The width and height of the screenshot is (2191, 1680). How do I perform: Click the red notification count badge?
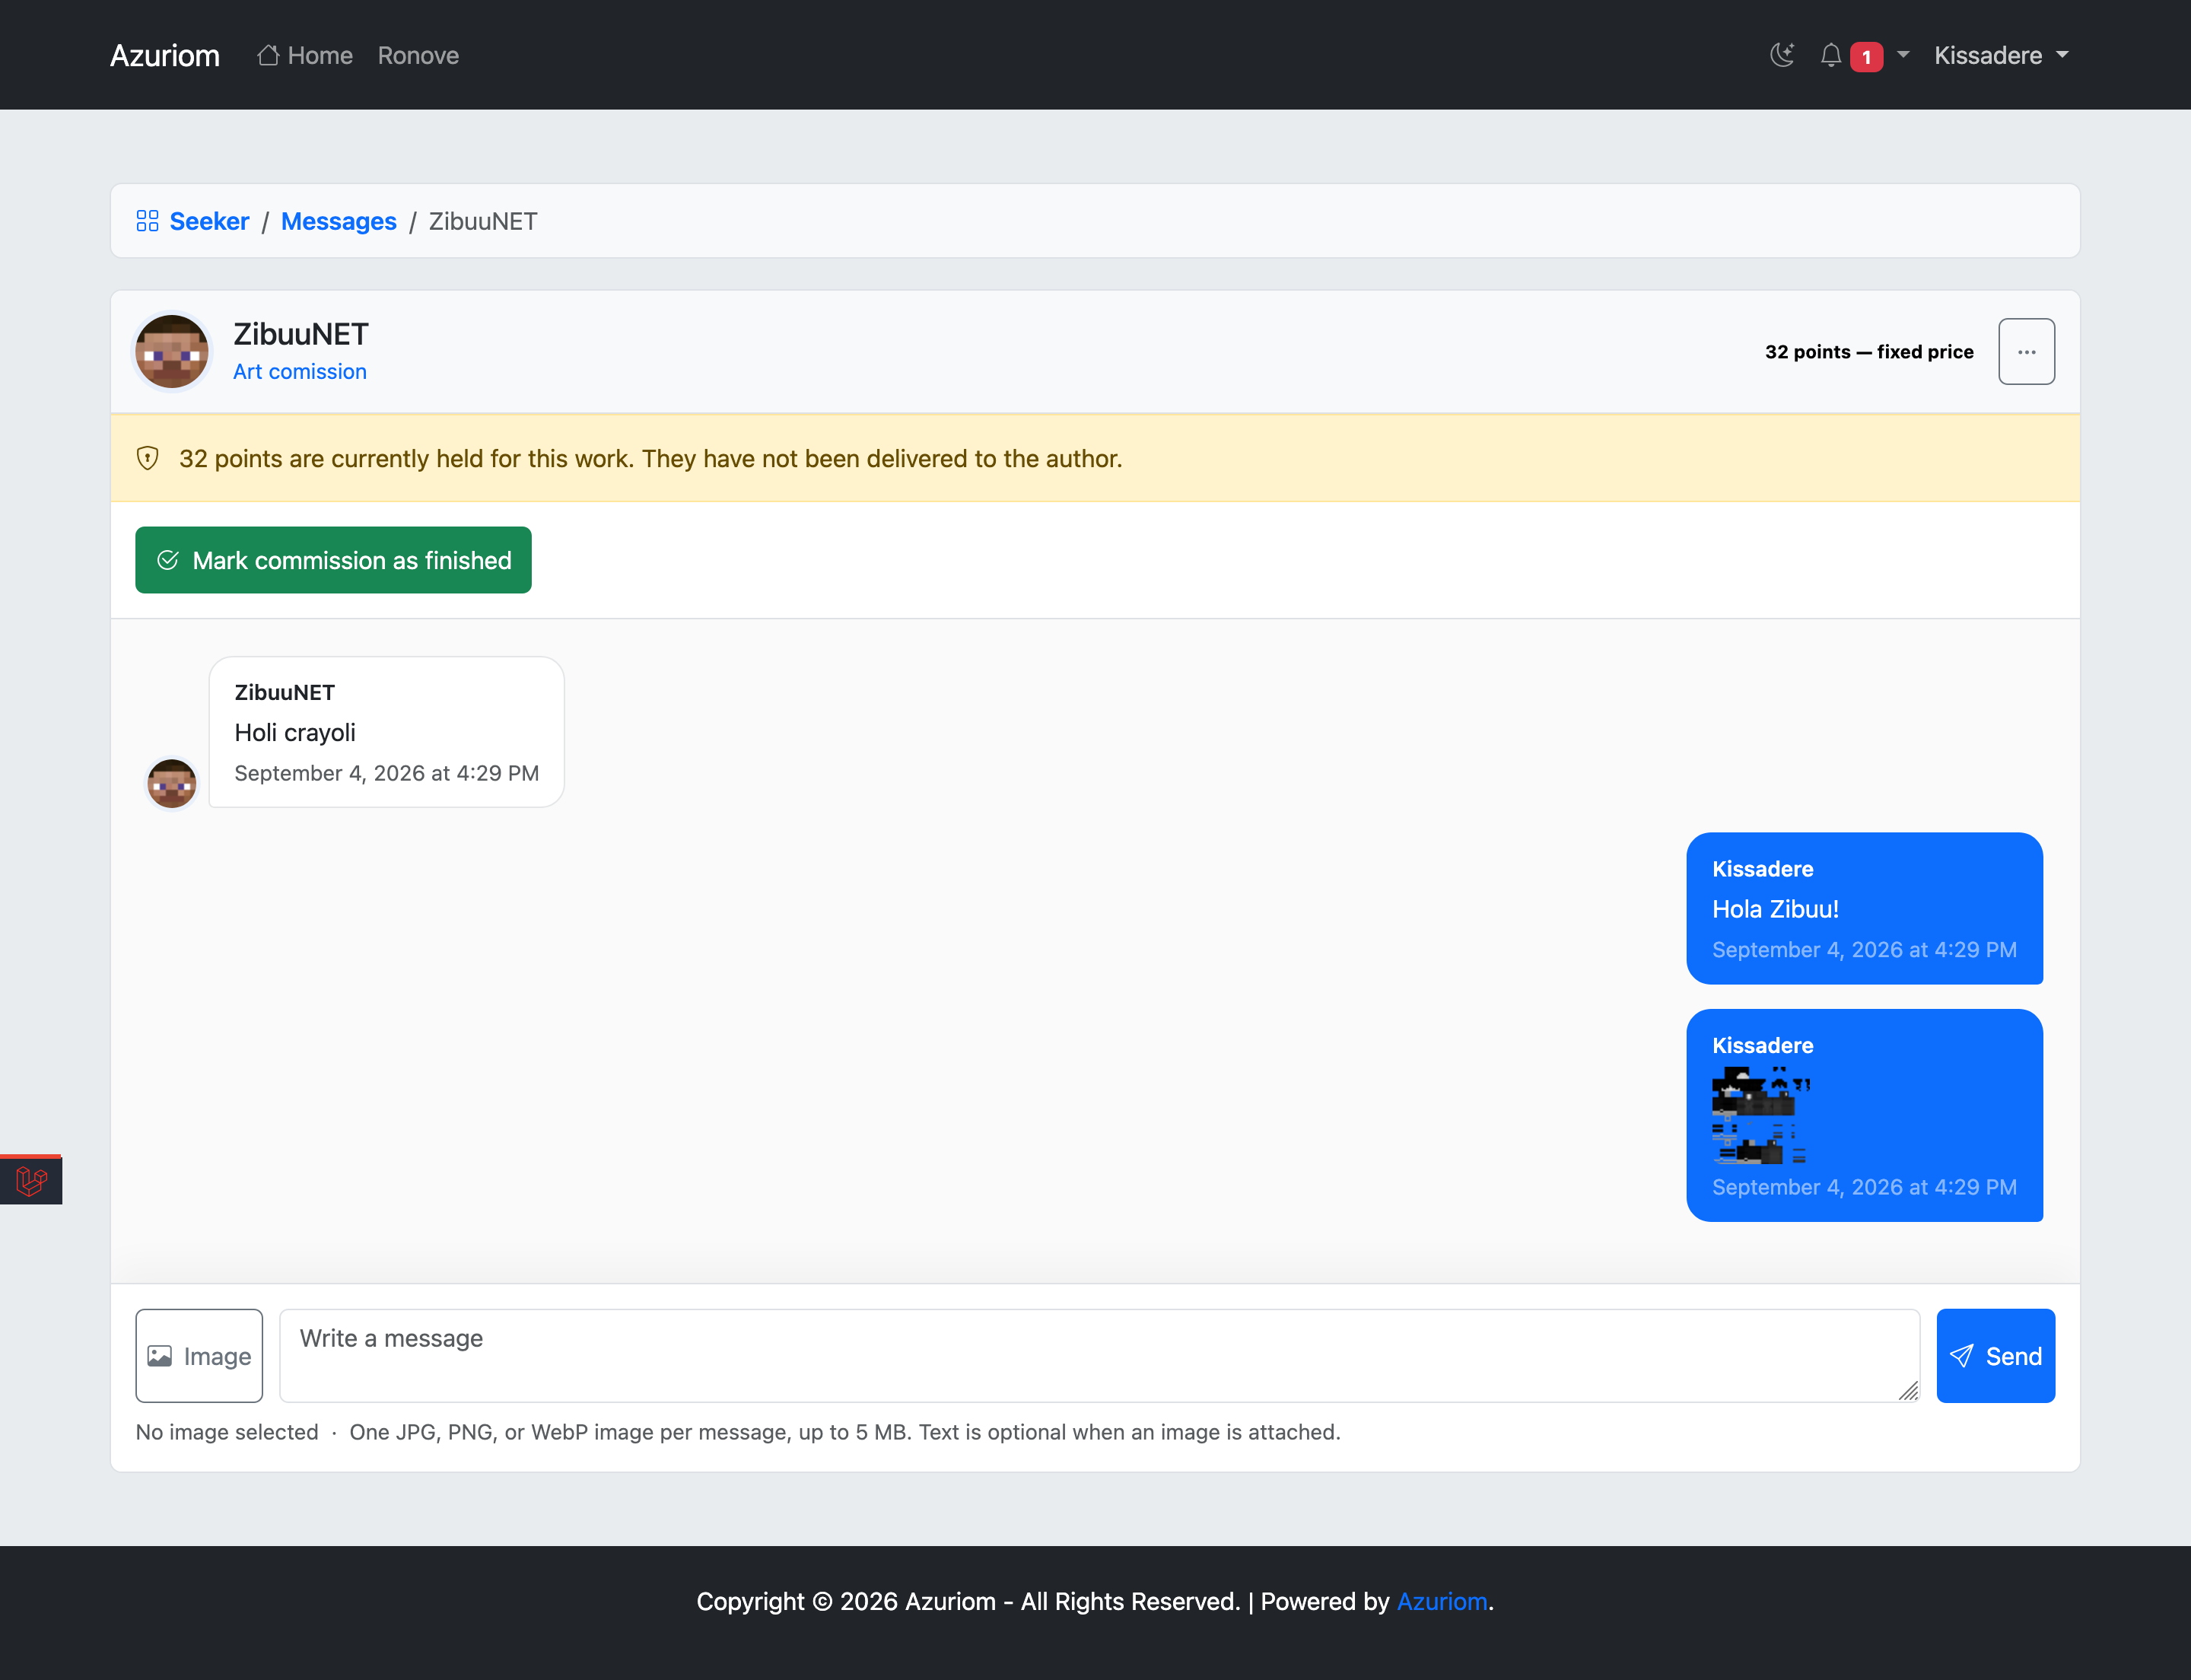pos(1866,57)
